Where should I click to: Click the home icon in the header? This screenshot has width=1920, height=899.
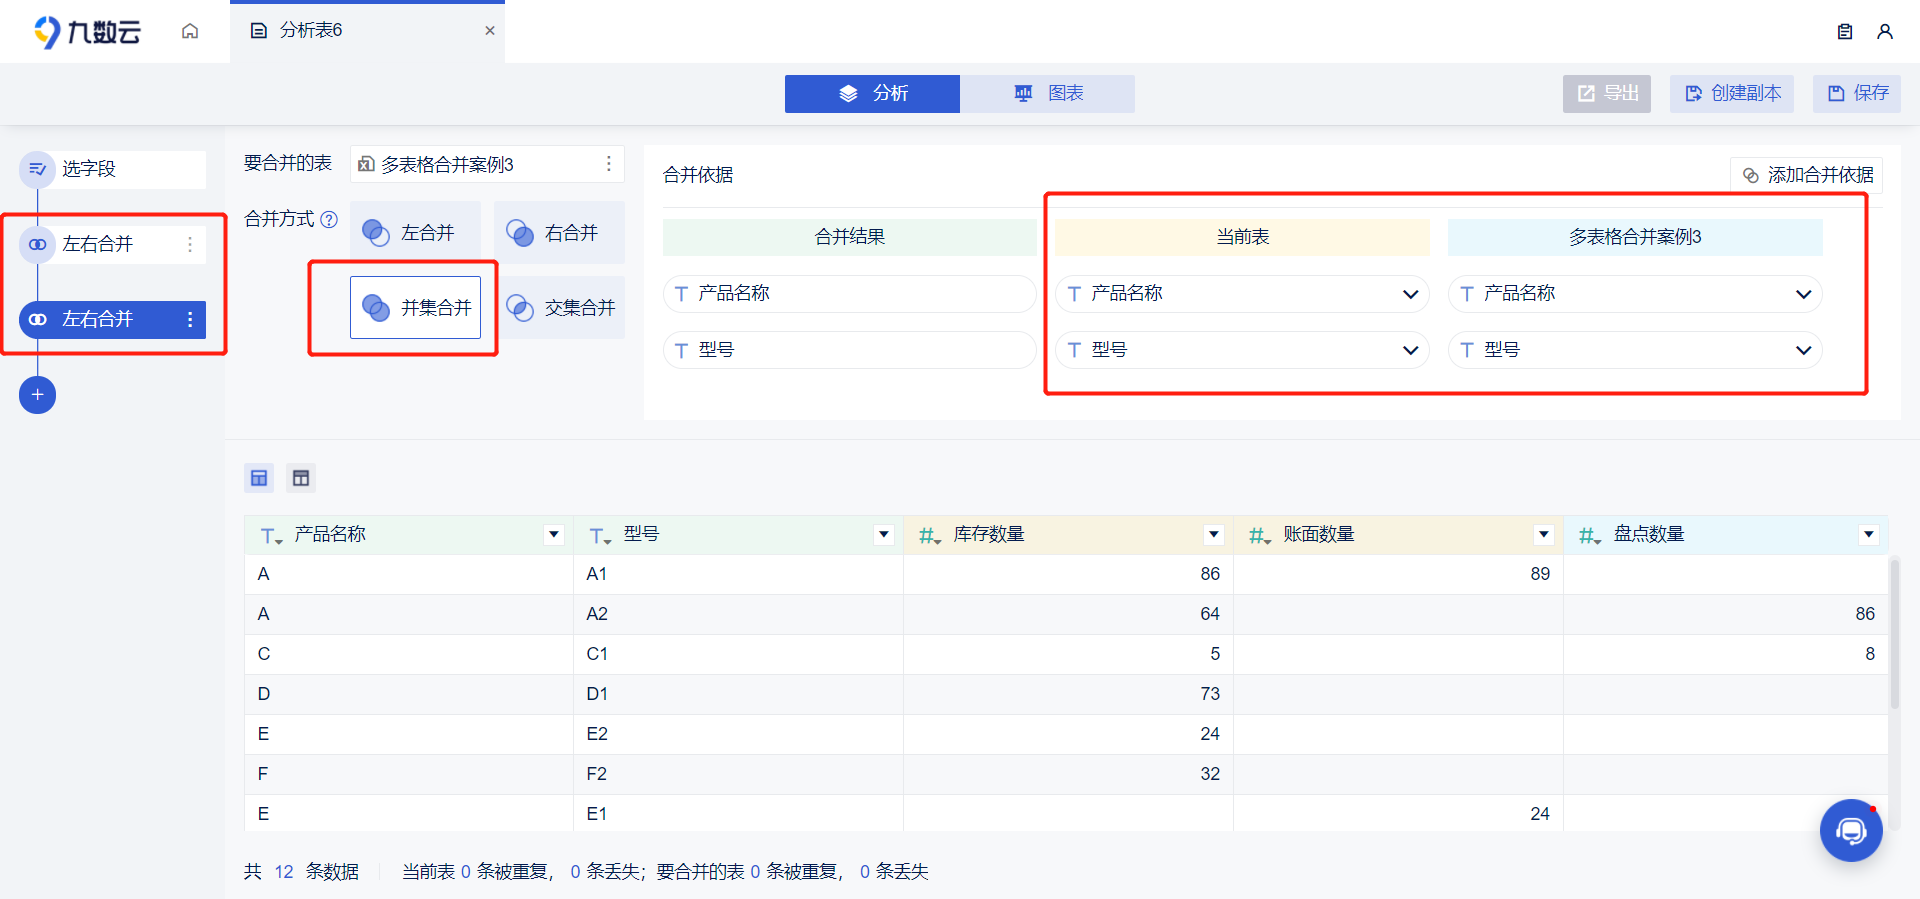point(190,31)
